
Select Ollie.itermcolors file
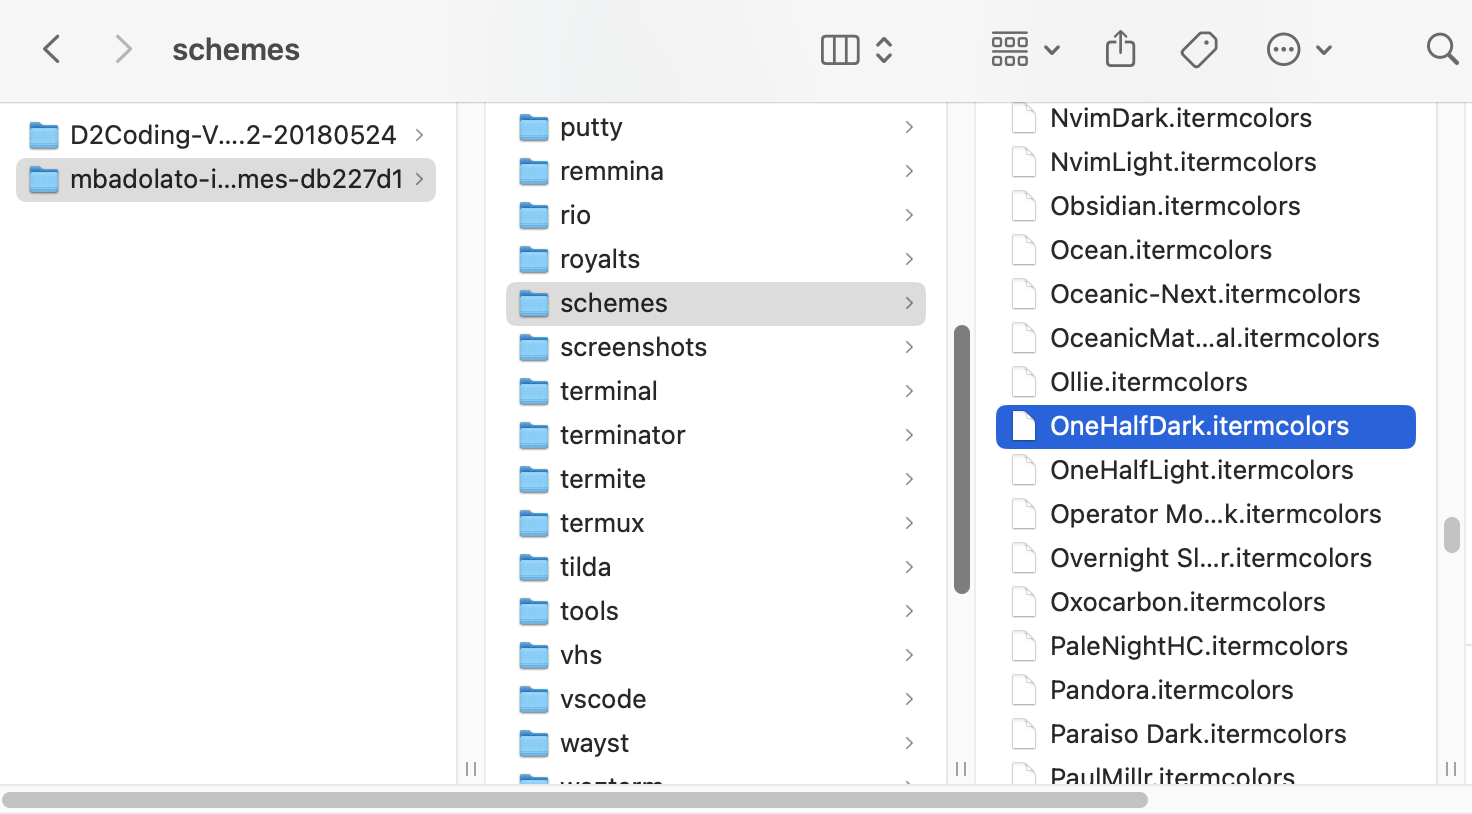click(1206, 382)
